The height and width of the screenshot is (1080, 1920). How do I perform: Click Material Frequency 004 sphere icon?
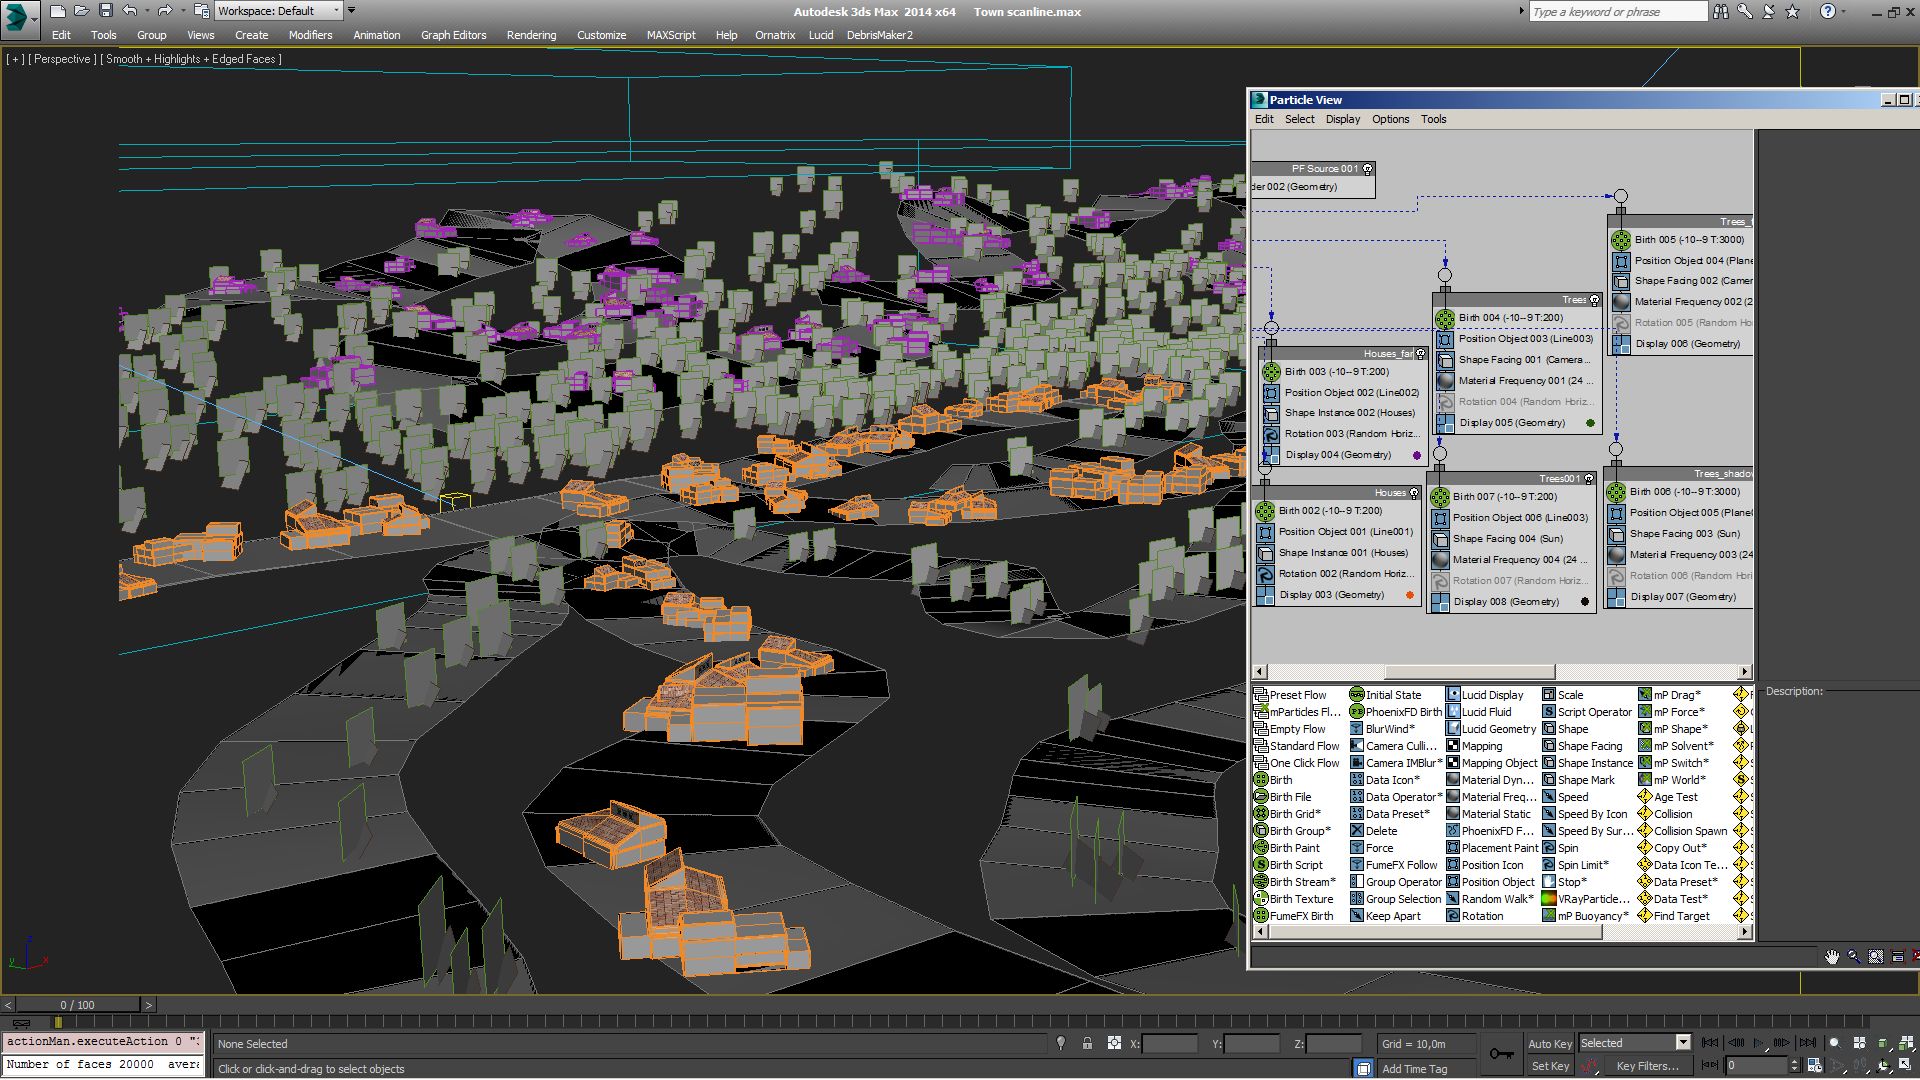pyautogui.click(x=1440, y=560)
